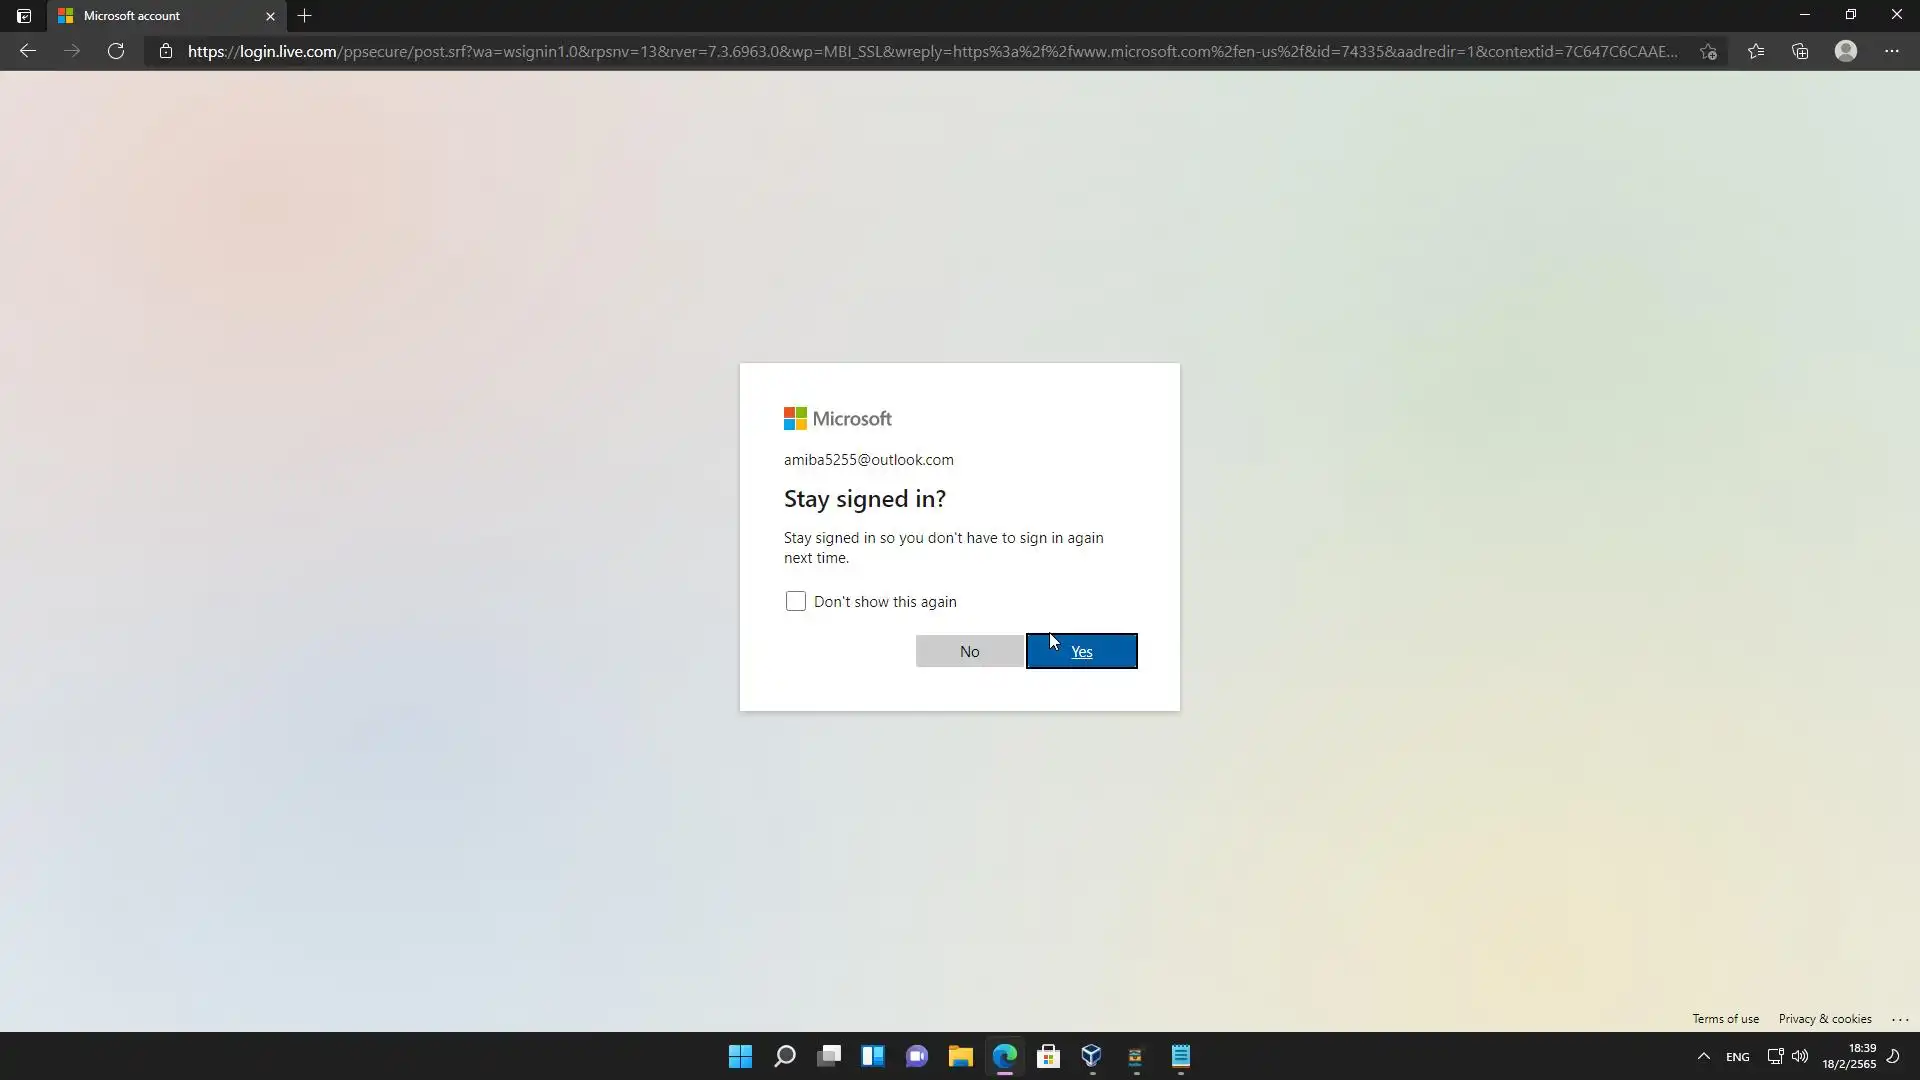Open the Terms of use link

[1725, 1019]
